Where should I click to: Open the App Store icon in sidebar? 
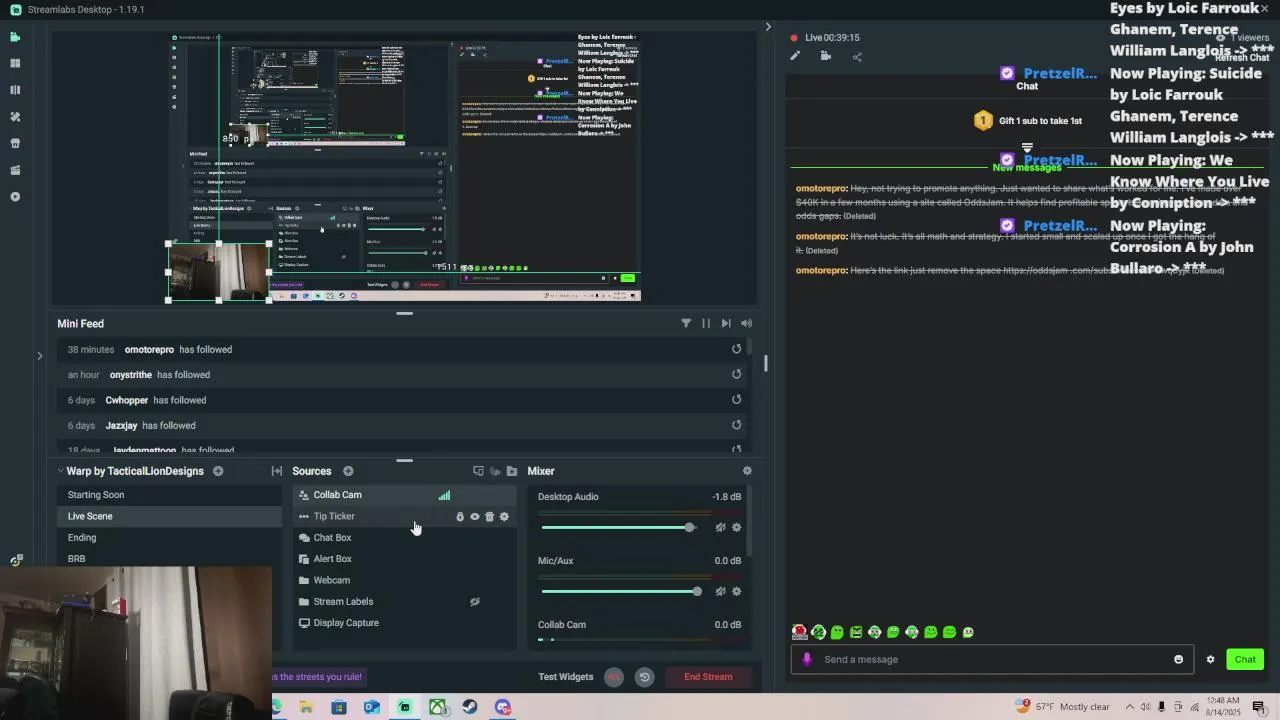coord(15,143)
